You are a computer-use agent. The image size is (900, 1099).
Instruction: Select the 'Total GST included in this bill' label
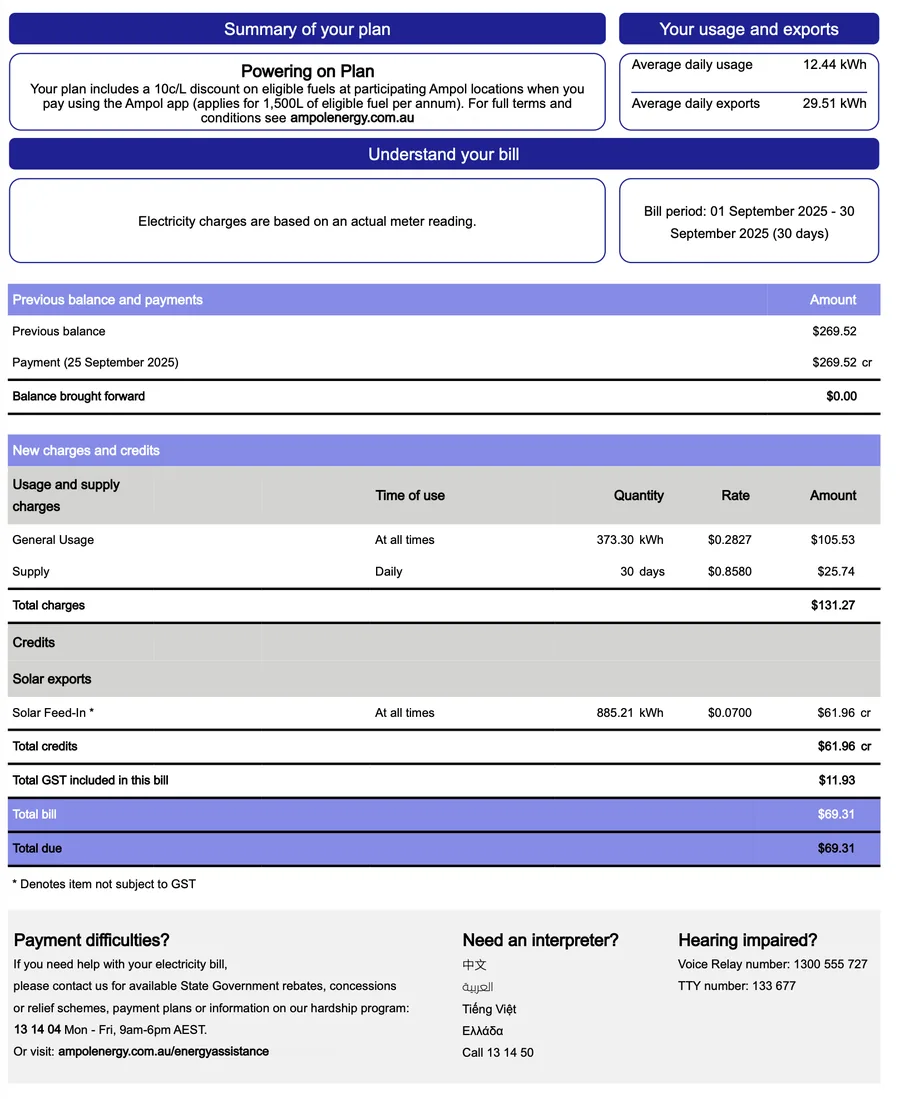coord(90,780)
